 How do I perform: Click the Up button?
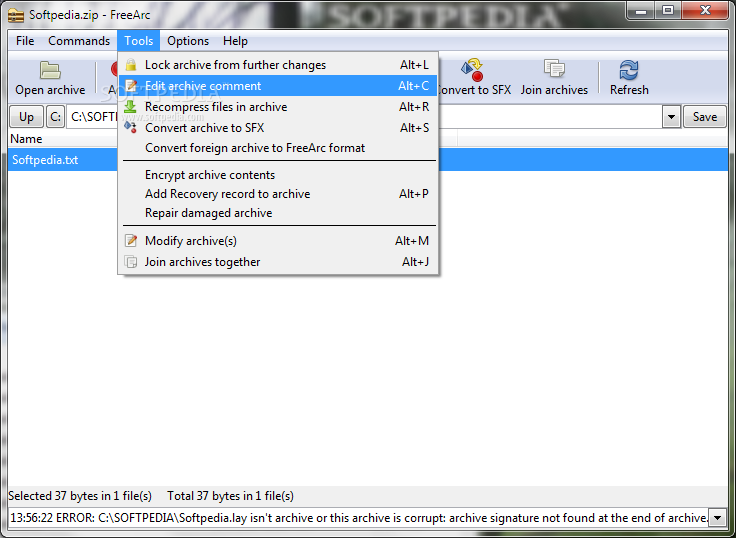tap(26, 116)
